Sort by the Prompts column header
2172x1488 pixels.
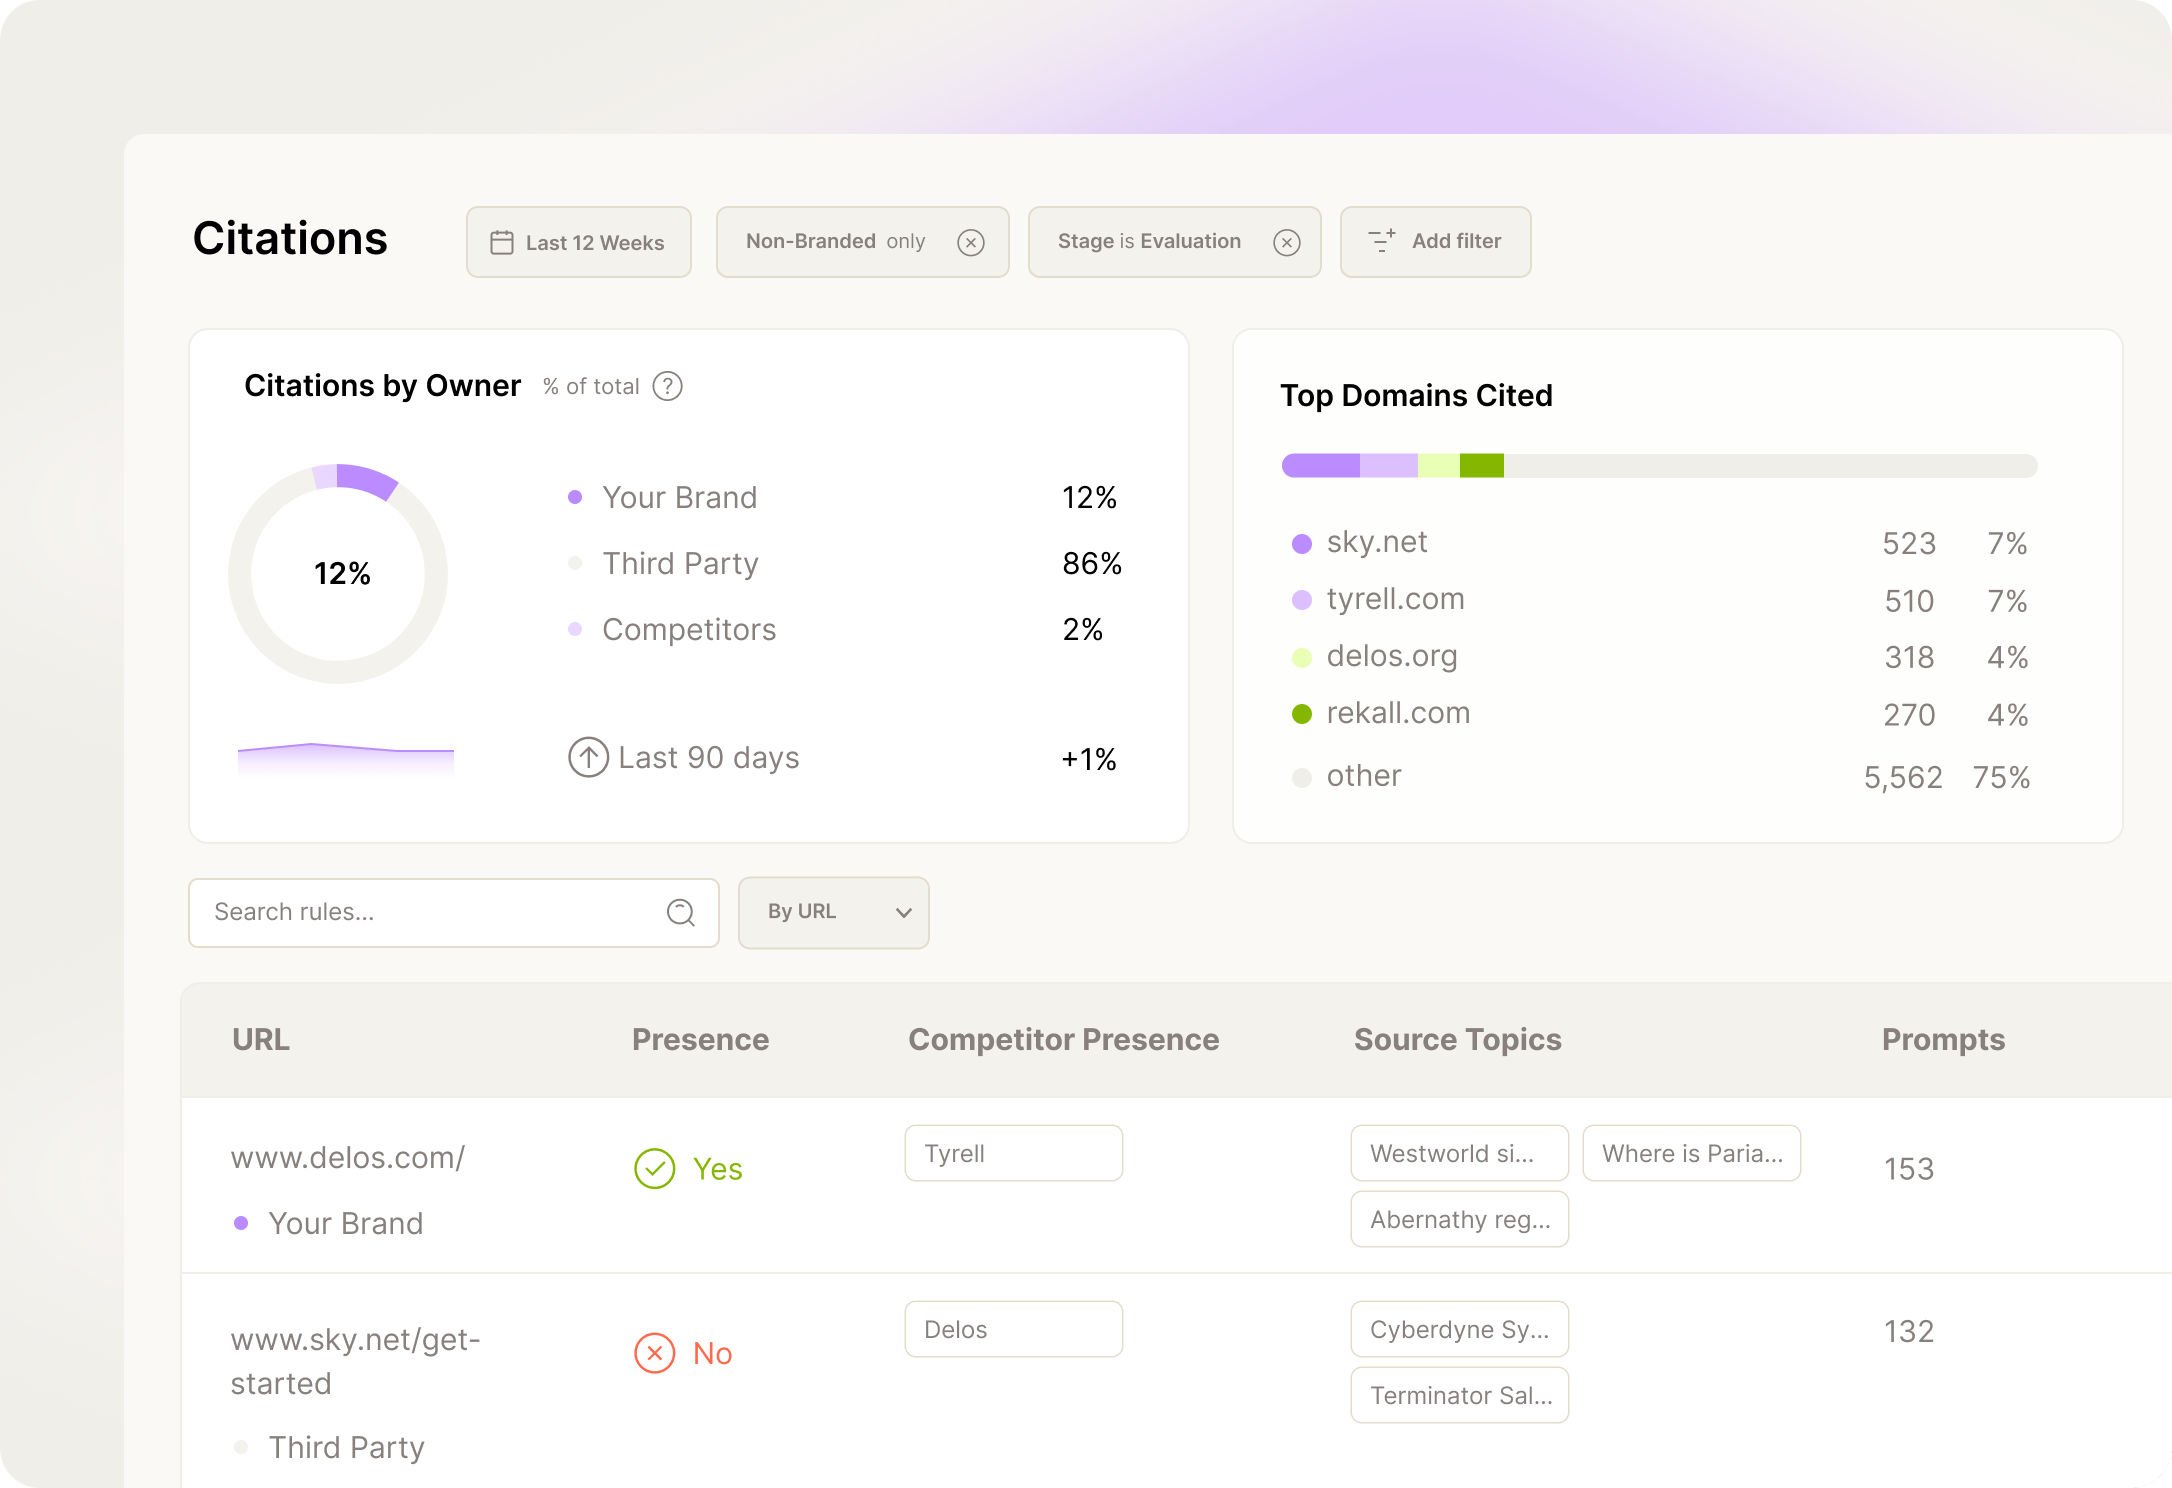tap(1943, 1039)
